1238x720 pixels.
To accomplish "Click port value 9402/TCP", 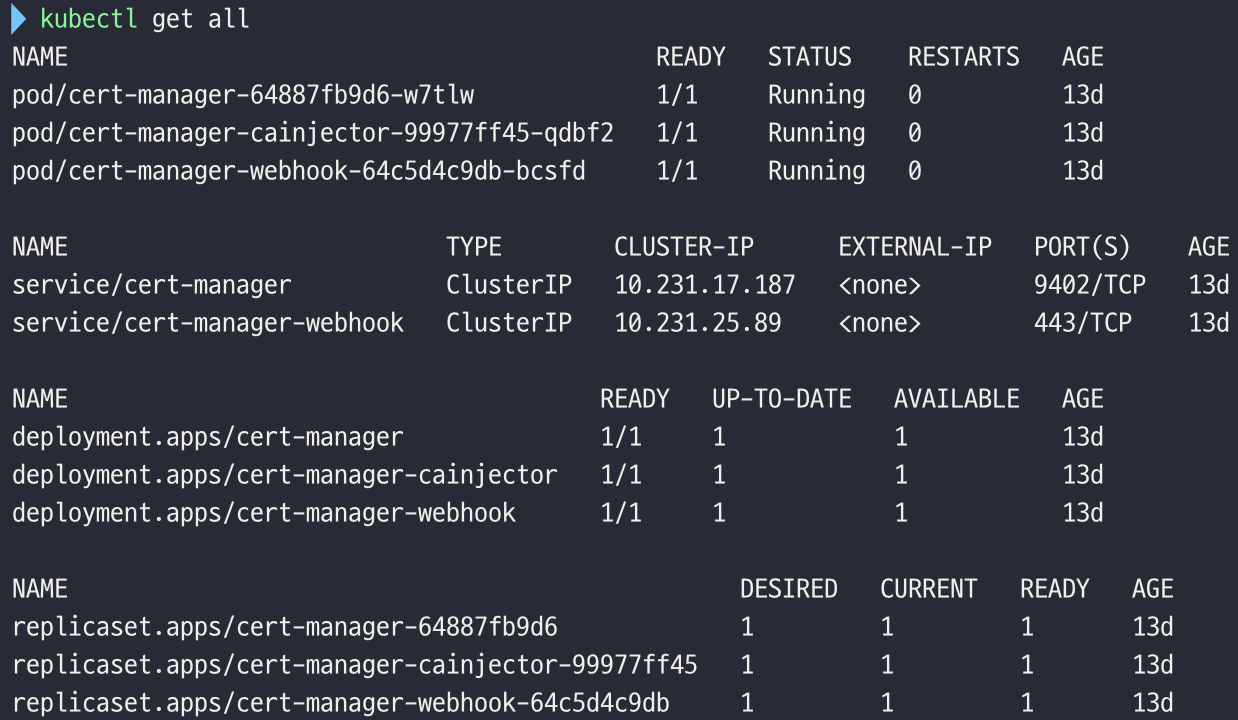I will [x=1089, y=285].
